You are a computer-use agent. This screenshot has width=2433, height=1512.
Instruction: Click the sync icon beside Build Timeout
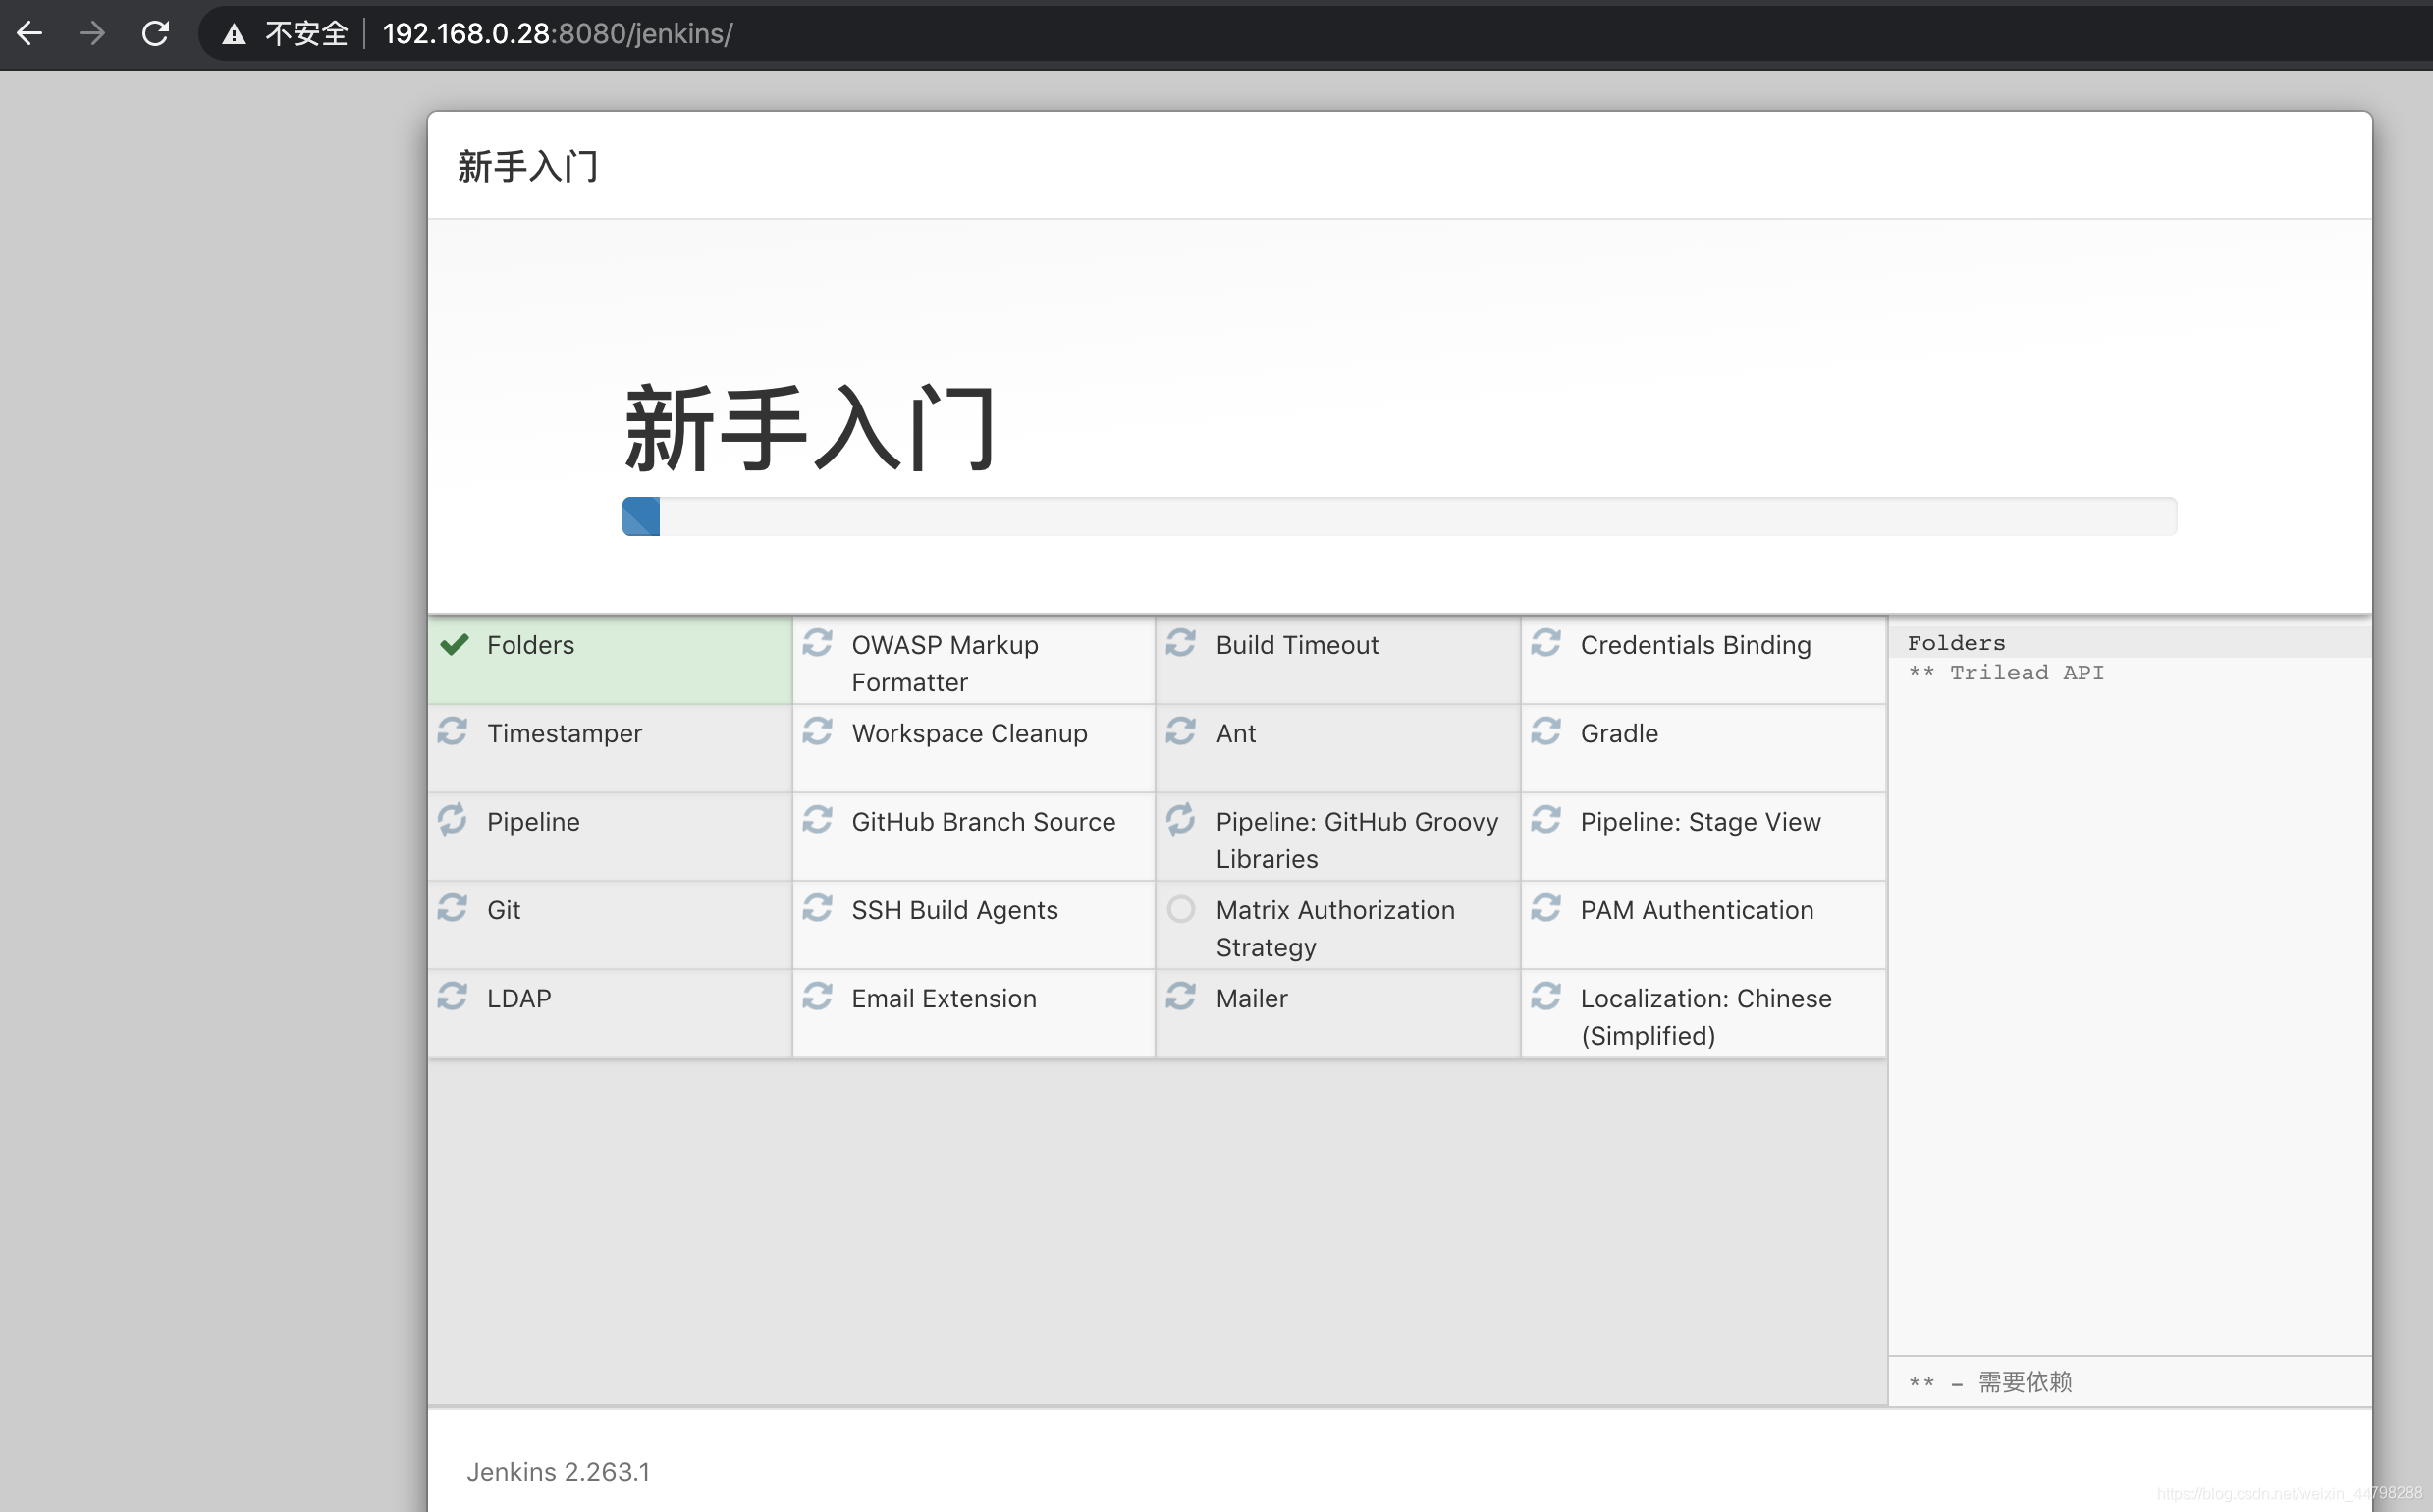coord(1181,642)
